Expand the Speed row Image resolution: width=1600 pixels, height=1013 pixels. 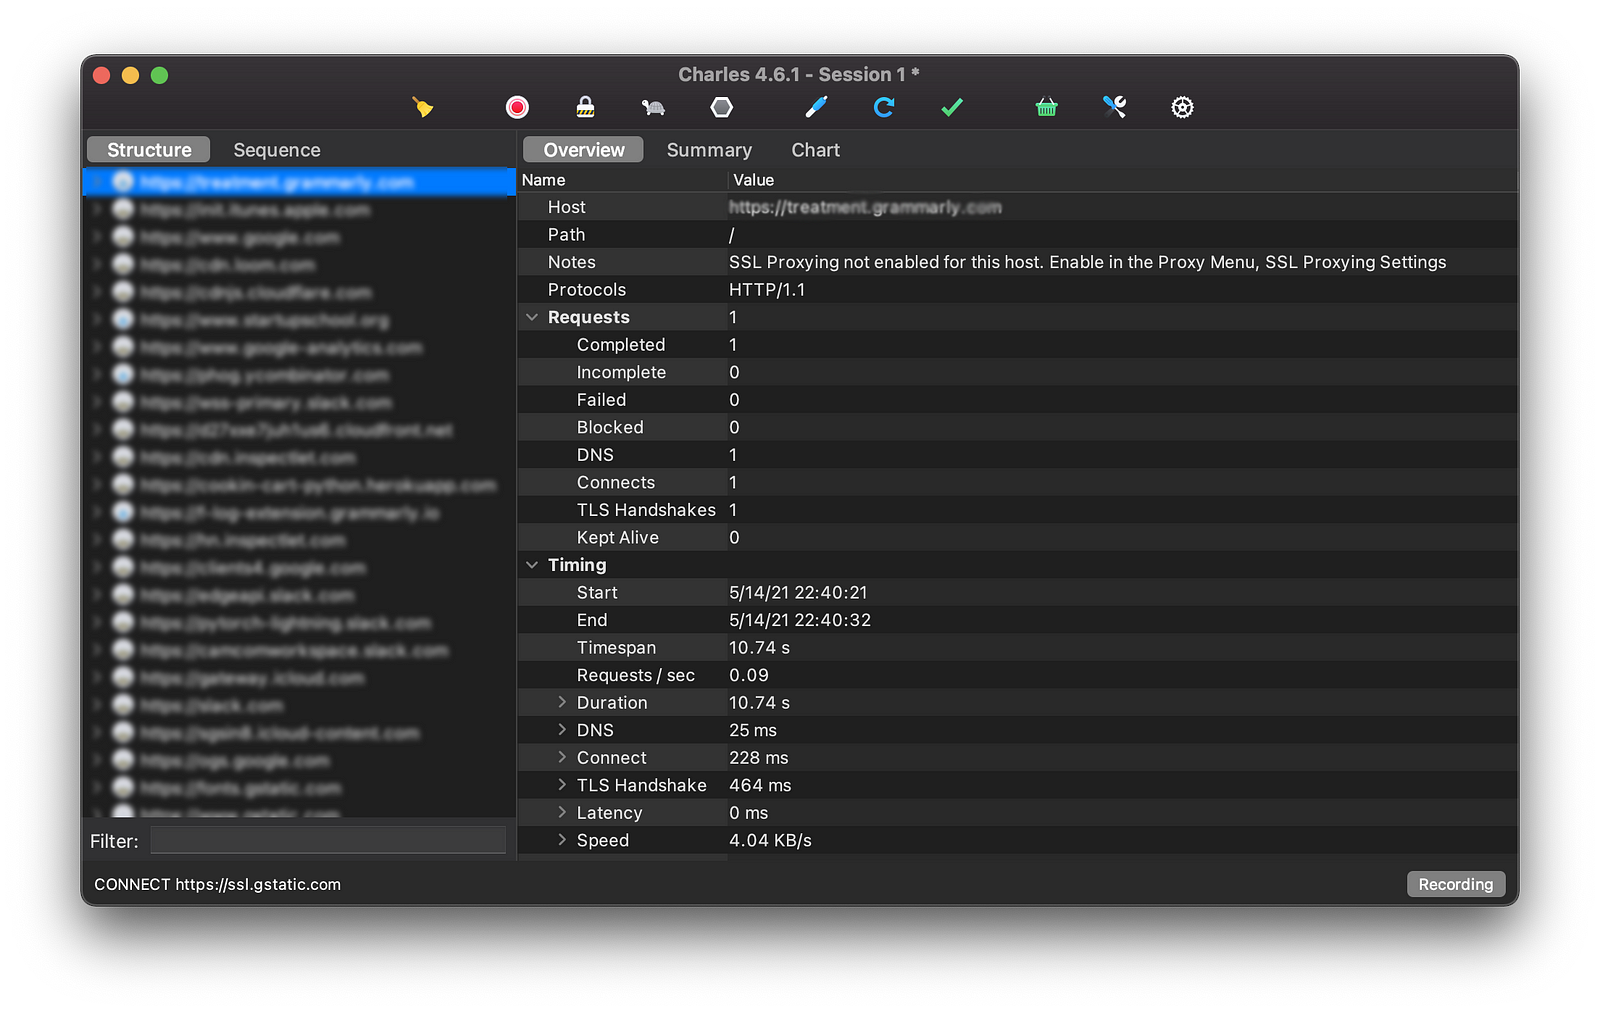tap(562, 840)
